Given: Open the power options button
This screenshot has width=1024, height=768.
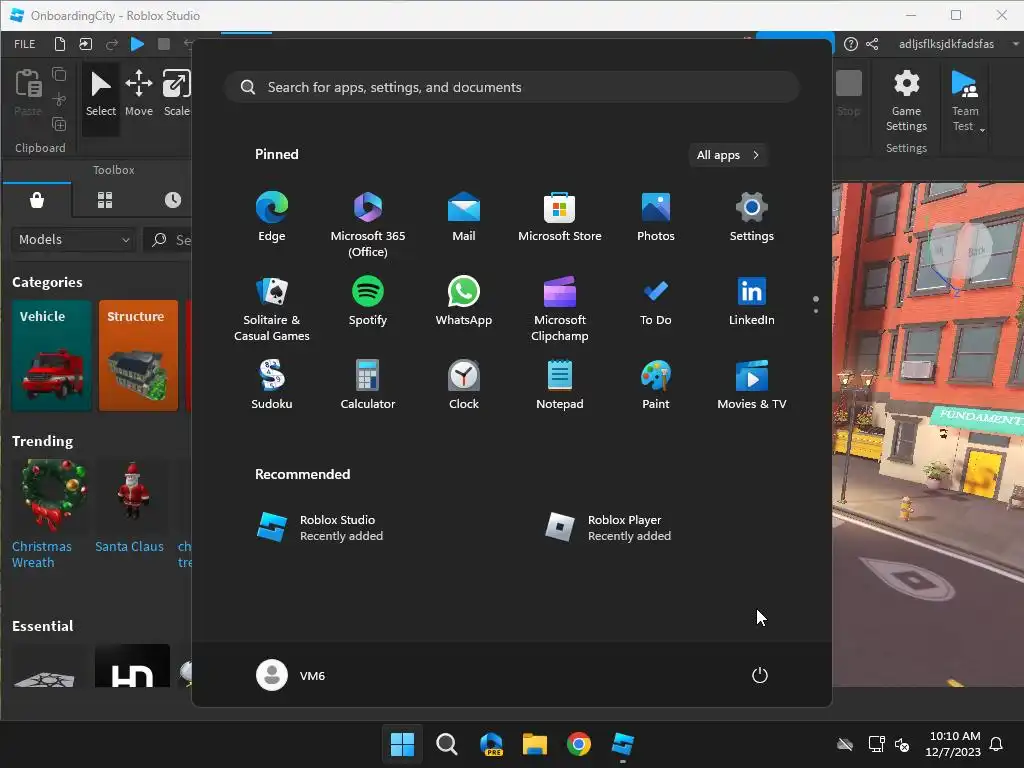Looking at the screenshot, I should point(760,675).
